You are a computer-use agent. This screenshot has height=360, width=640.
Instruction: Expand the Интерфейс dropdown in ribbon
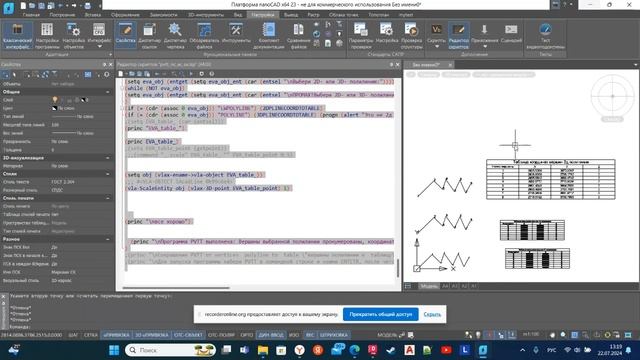pyautogui.click(x=99, y=47)
